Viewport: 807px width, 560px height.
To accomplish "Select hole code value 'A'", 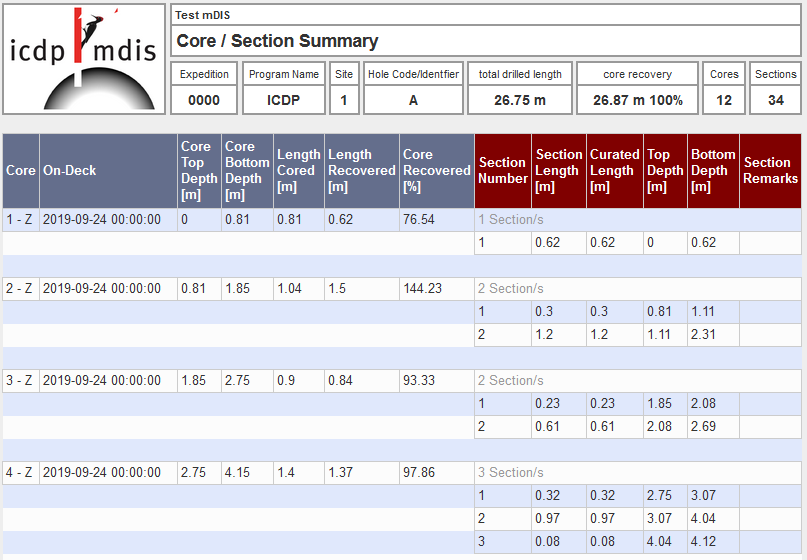I will tap(413, 100).
